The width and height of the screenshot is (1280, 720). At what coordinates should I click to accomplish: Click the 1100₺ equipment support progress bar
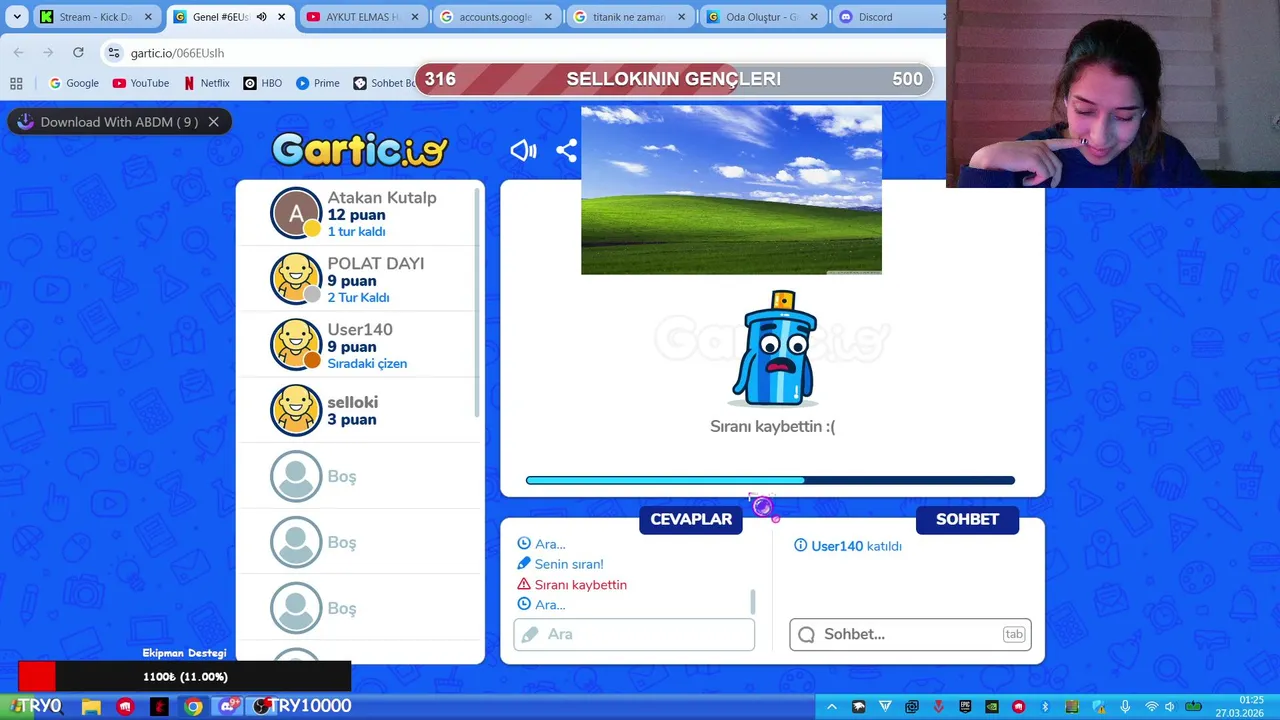click(185, 677)
